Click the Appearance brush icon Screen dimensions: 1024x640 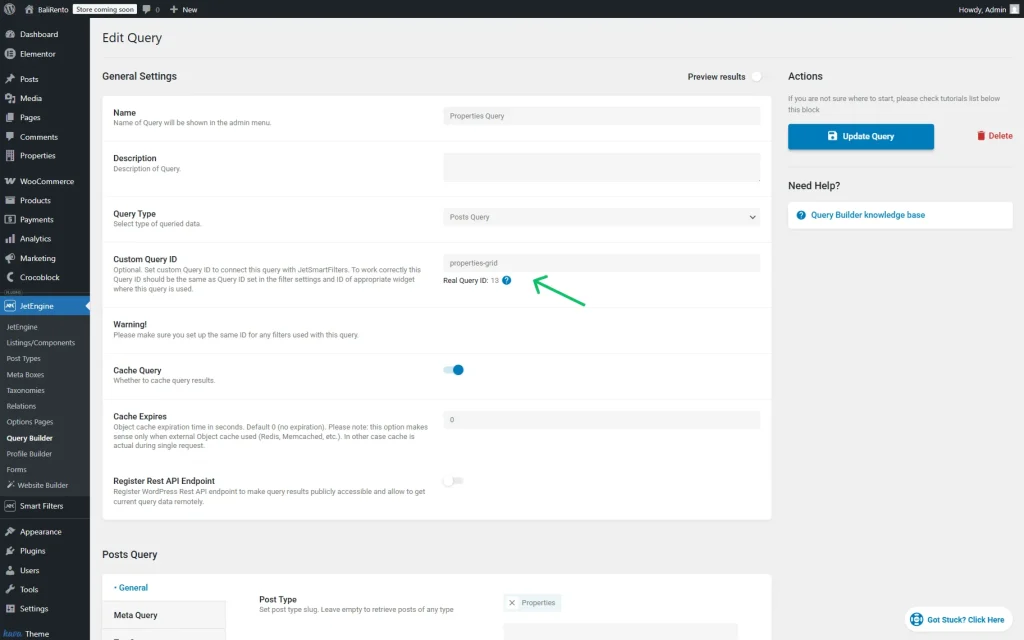pyautogui.click(x=10, y=532)
